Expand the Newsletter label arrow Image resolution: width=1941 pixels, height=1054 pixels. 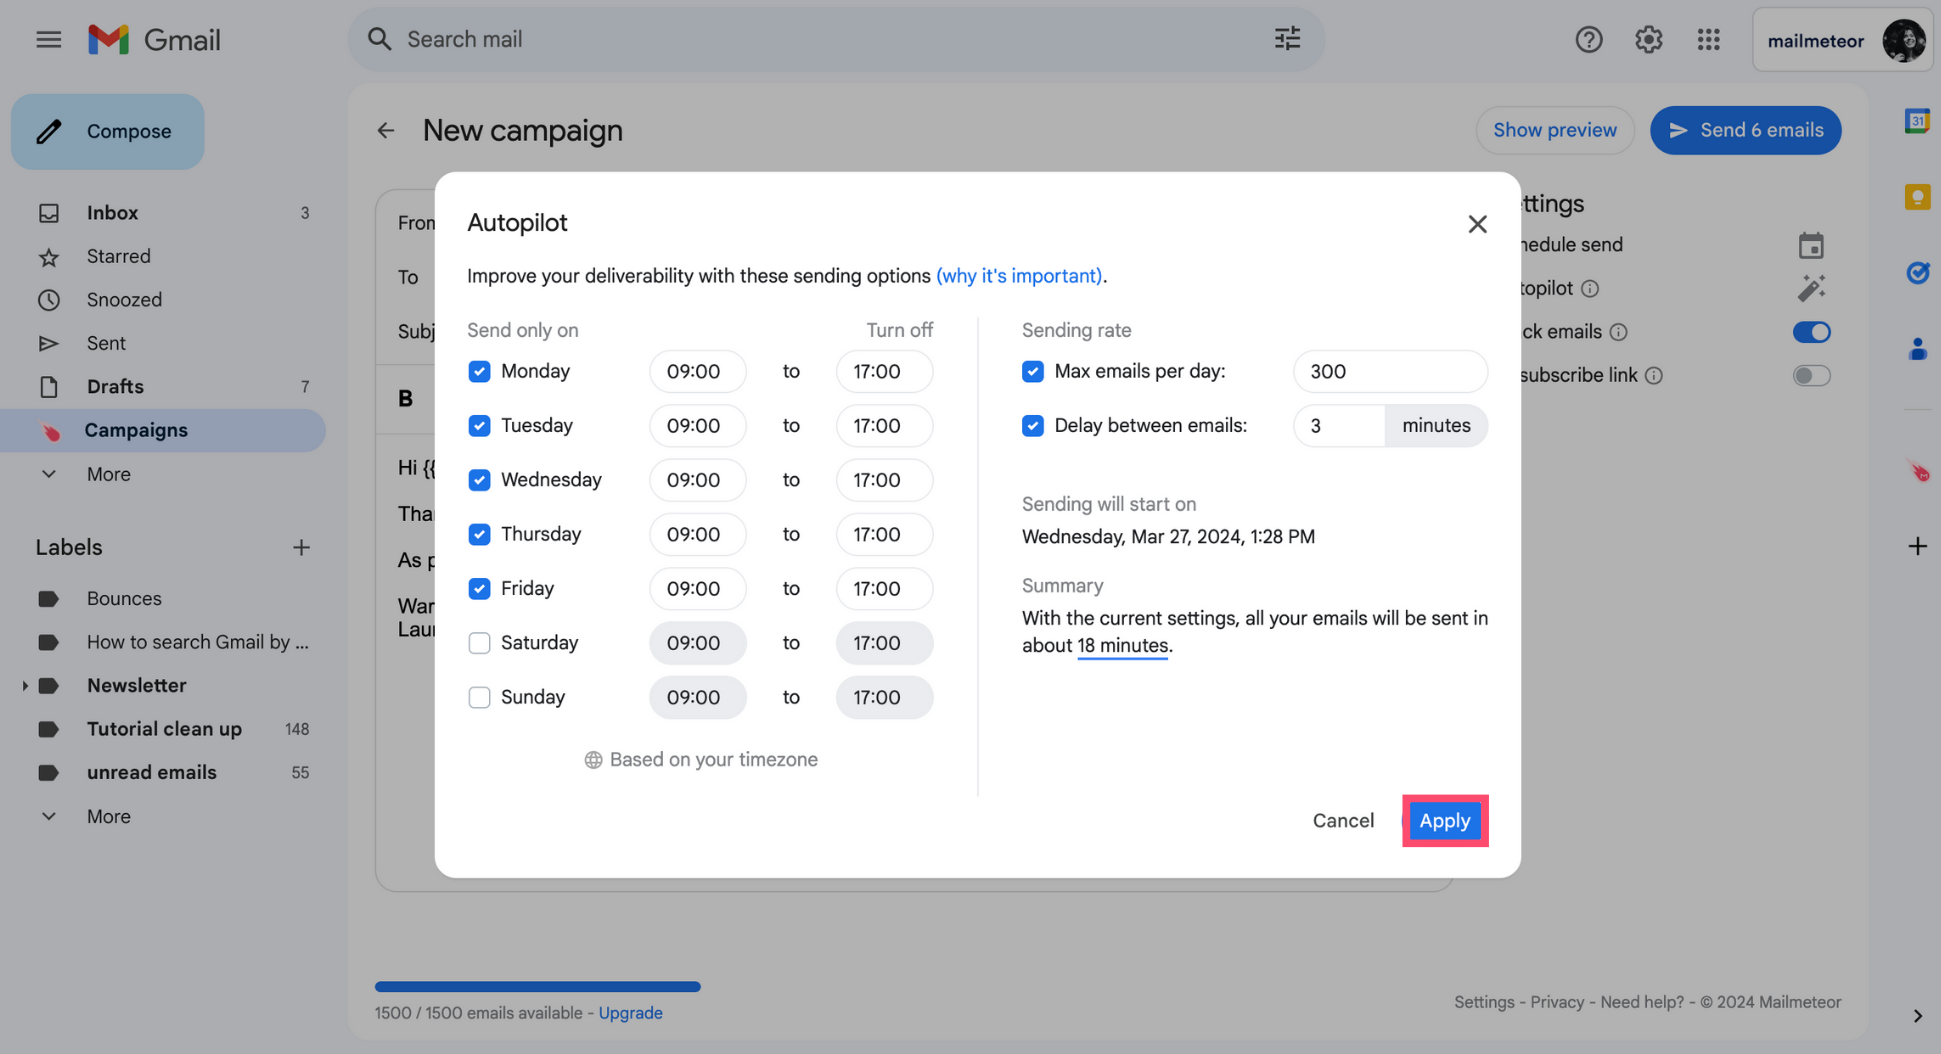[x=25, y=686]
